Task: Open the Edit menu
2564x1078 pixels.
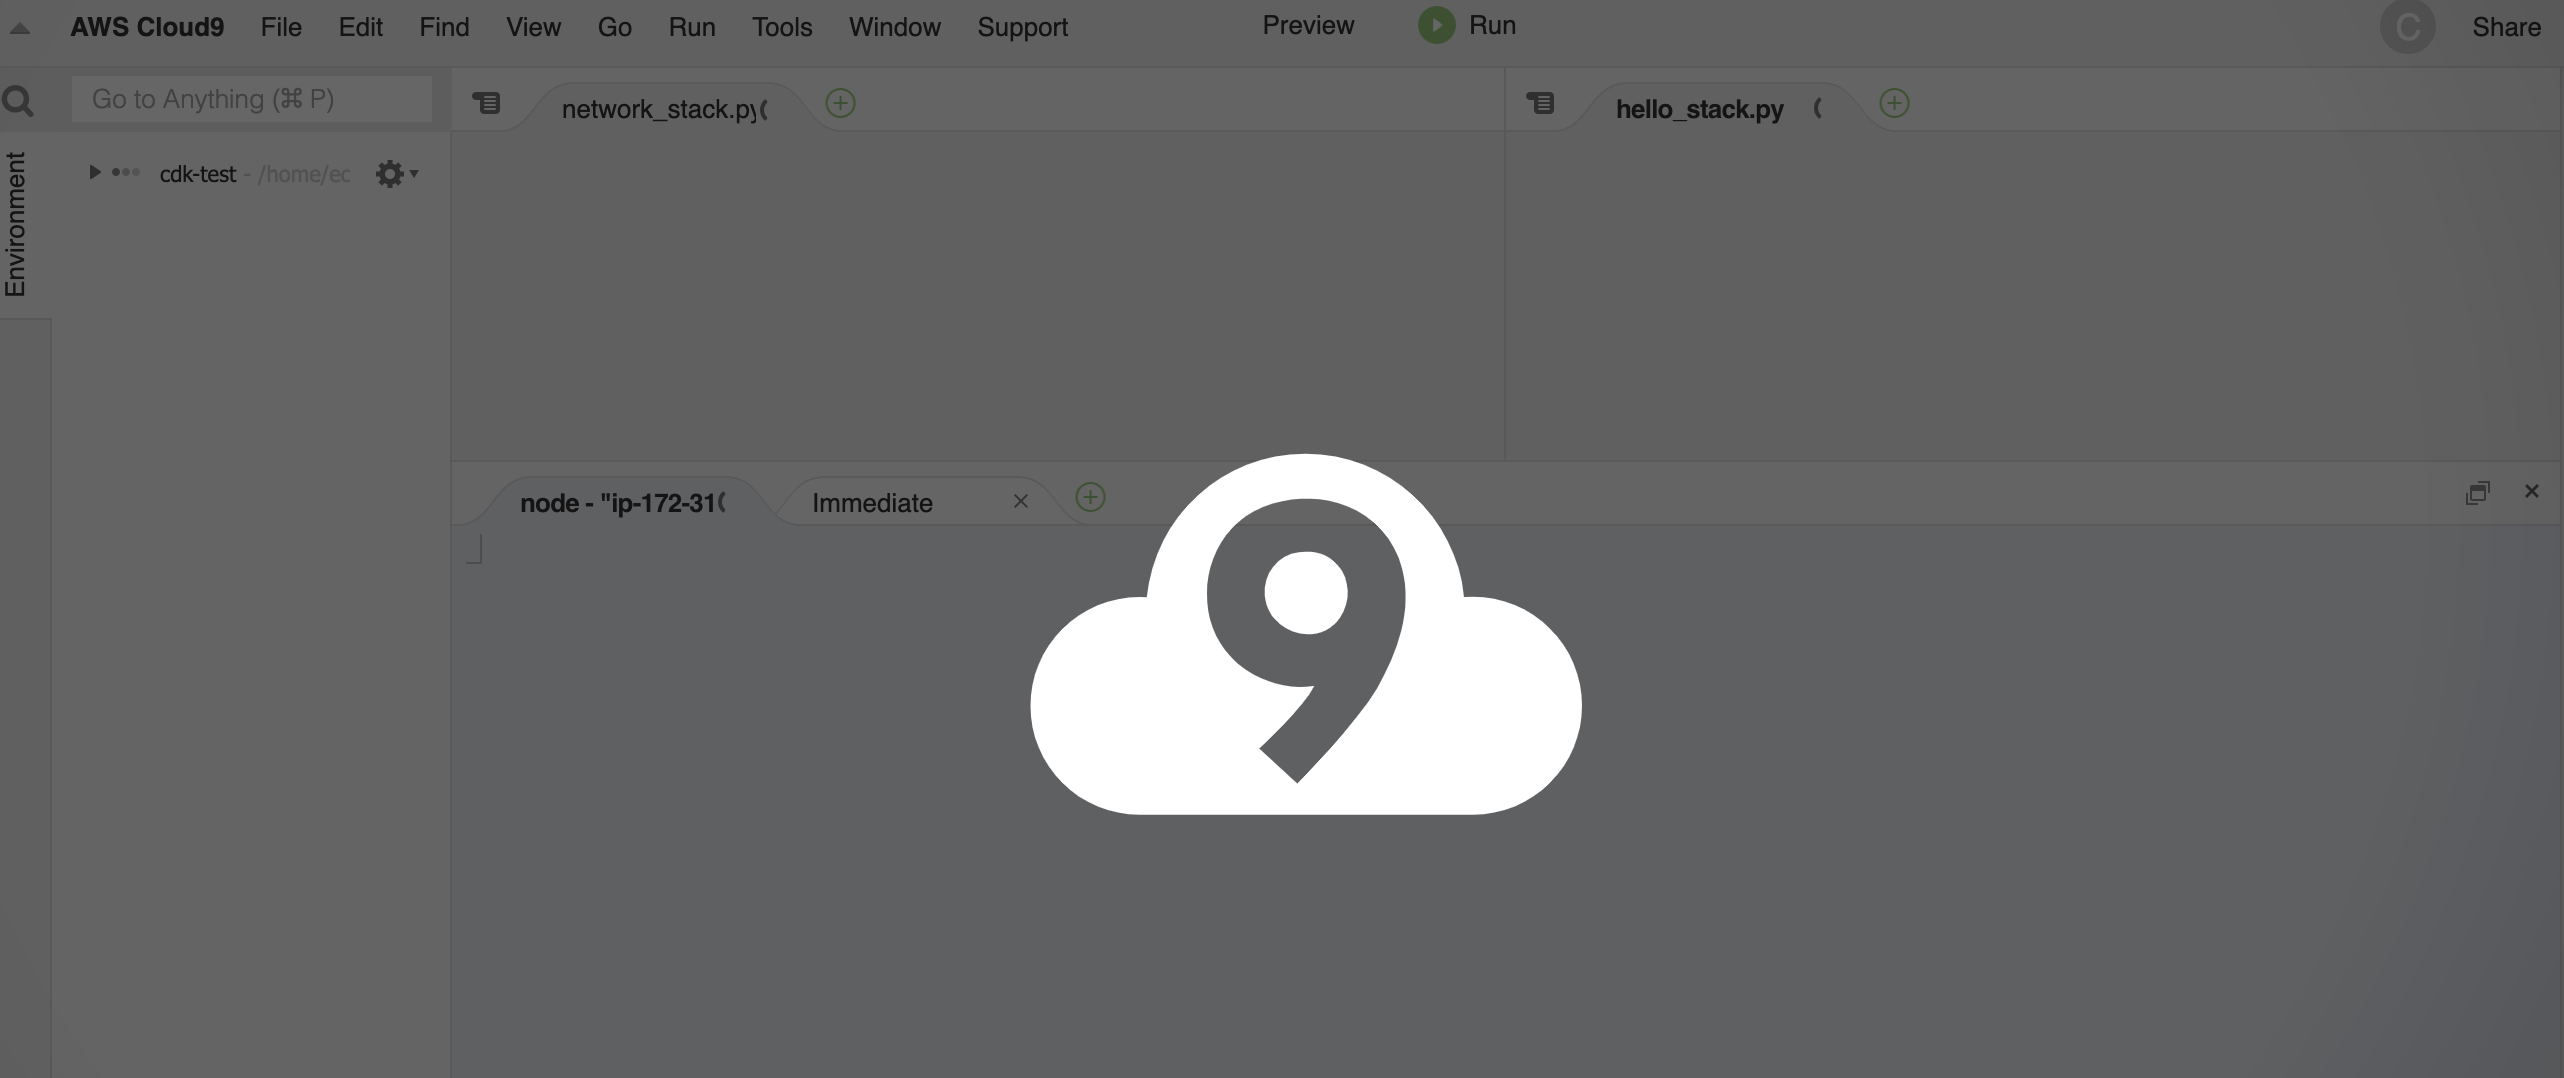Action: 360,27
